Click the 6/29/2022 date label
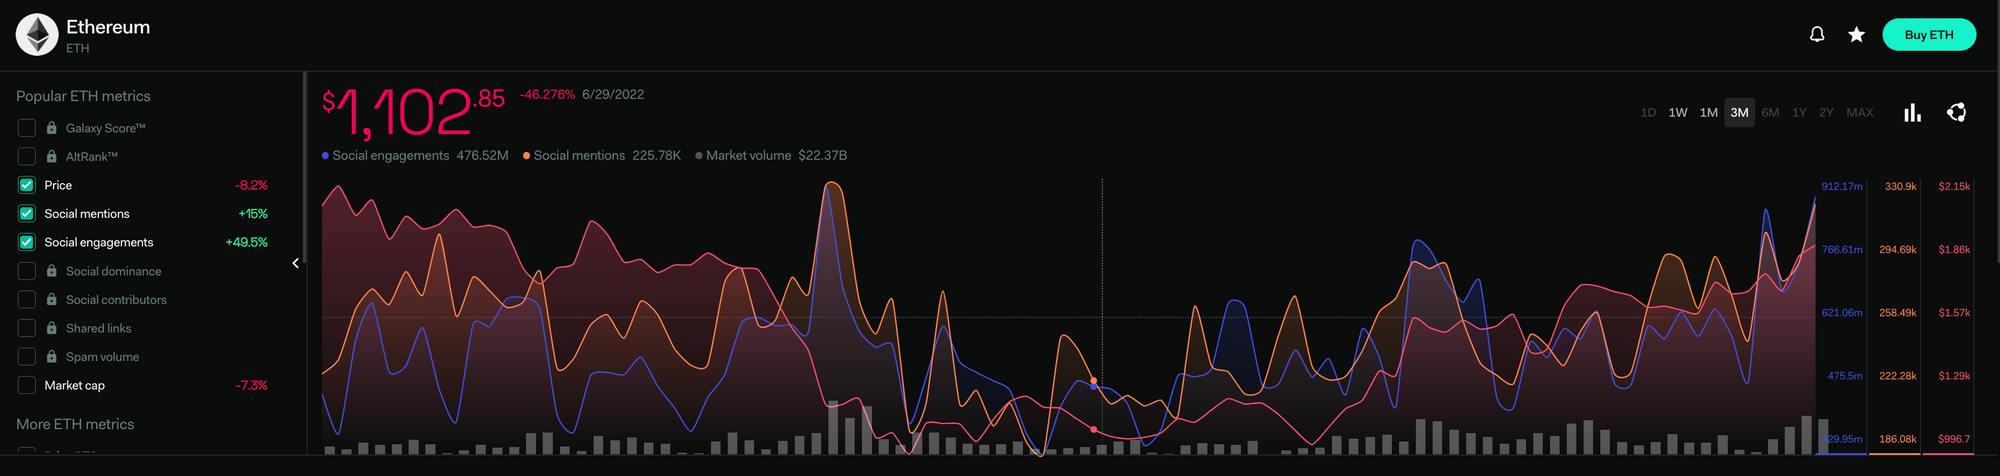2000x476 pixels. 613,95
